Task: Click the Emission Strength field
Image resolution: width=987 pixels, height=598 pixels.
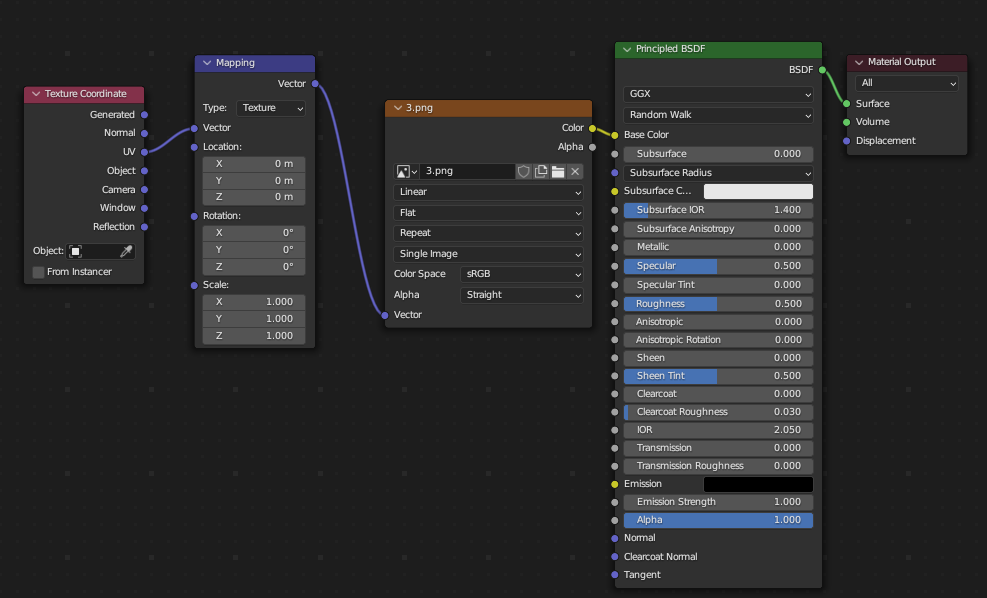Action: (x=718, y=502)
